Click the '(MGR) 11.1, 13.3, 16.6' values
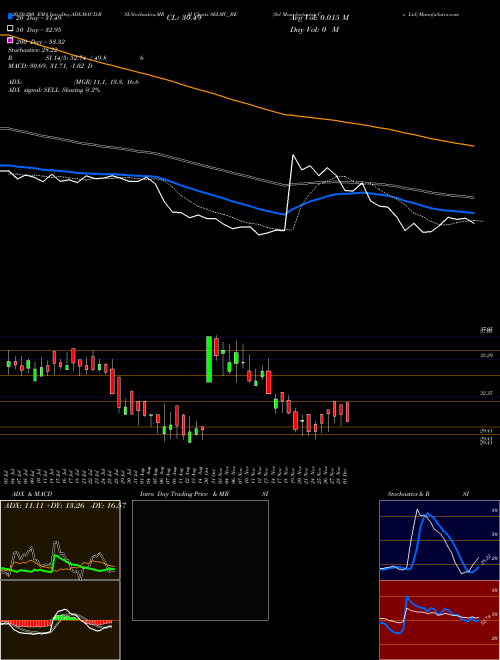The image size is (500, 660). pos(106,82)
